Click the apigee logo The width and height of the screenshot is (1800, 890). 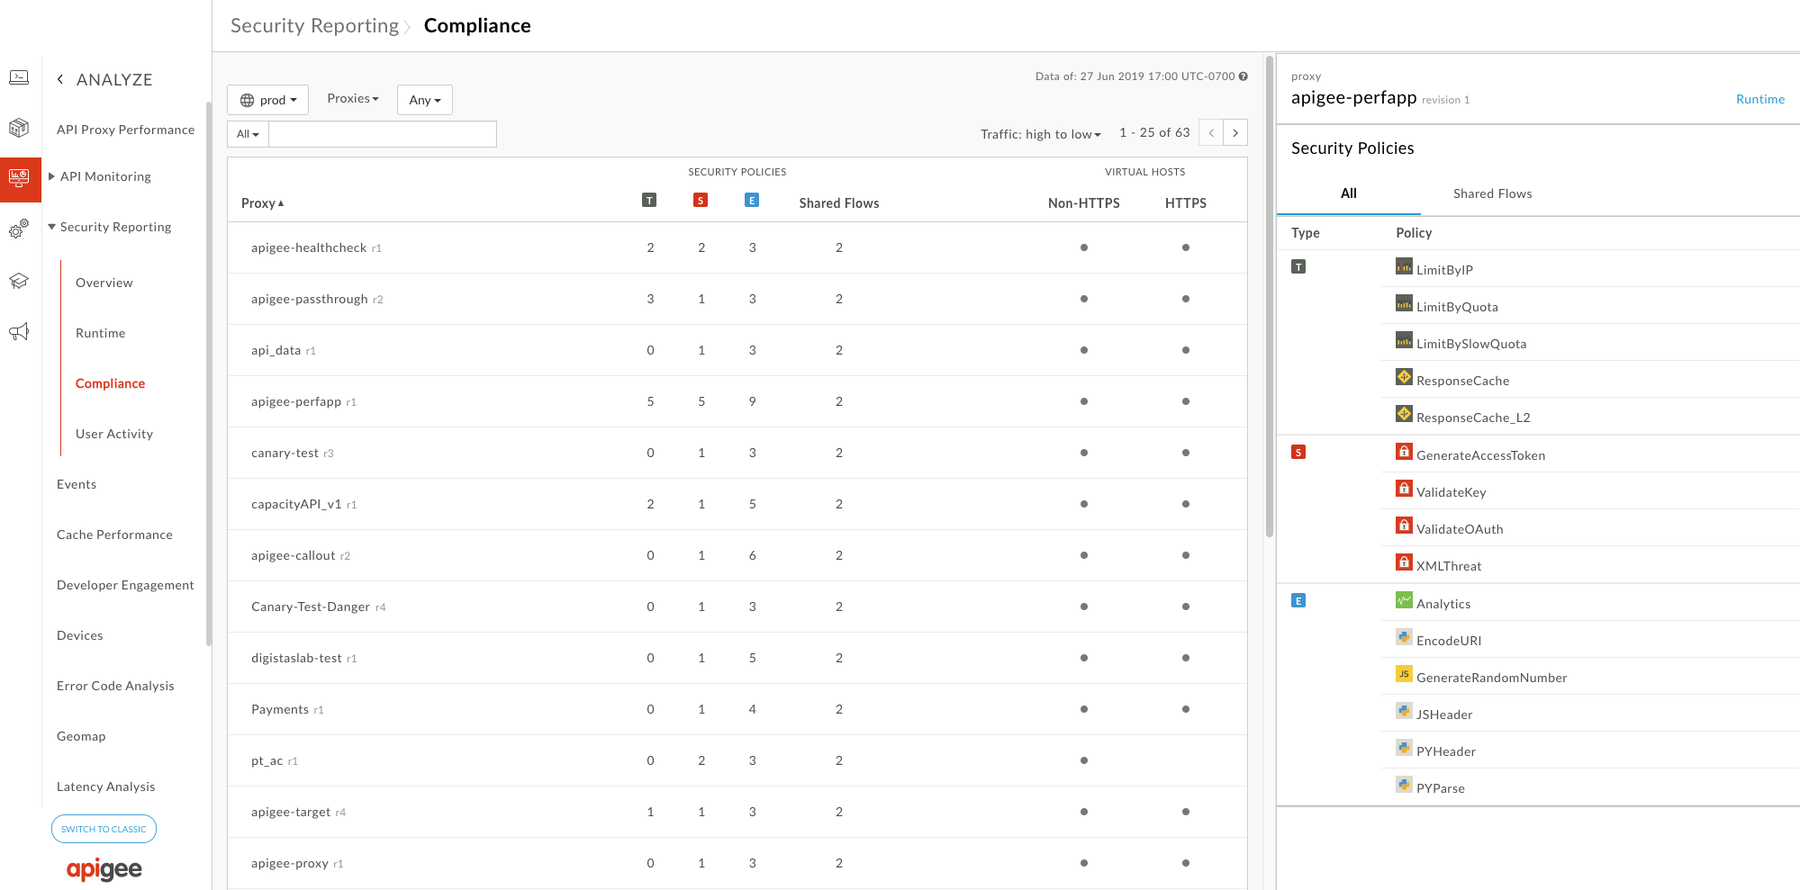104,869
